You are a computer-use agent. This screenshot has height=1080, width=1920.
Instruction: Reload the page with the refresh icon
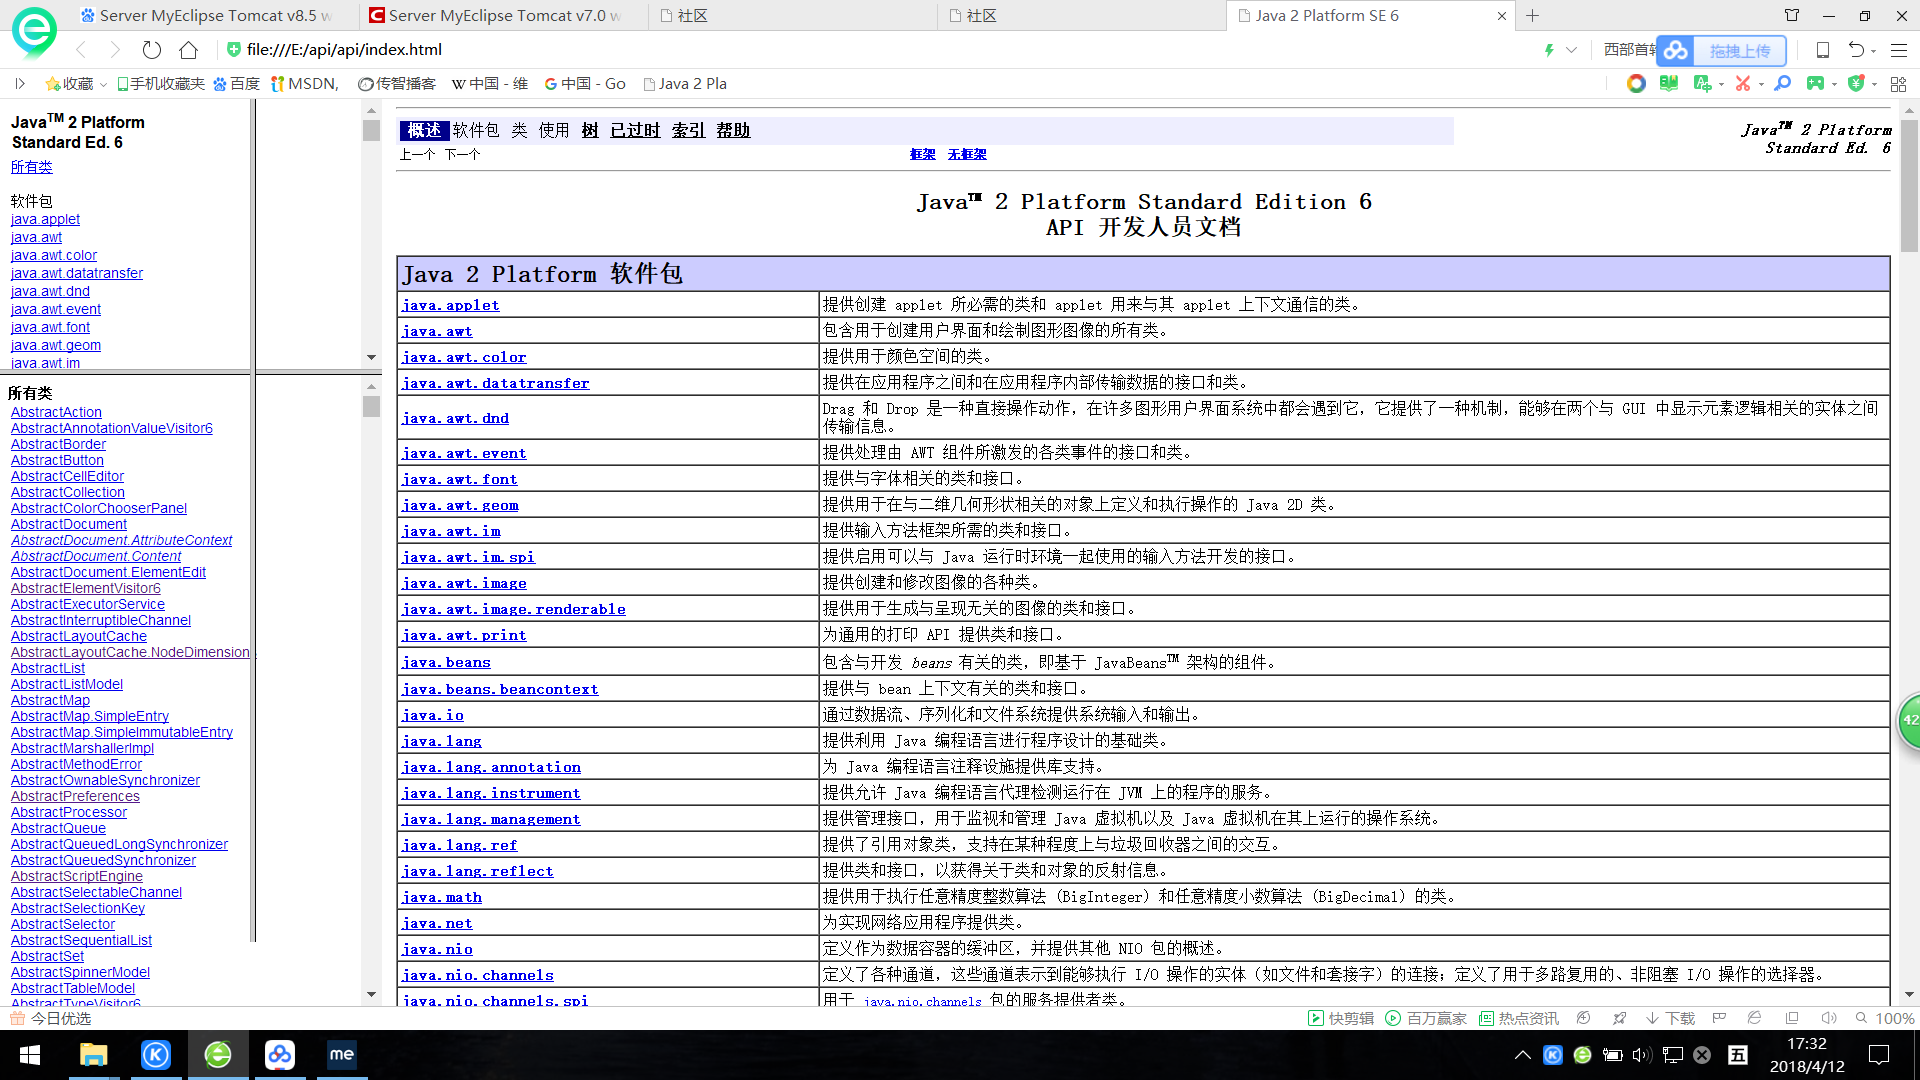(x=152, y=50)
